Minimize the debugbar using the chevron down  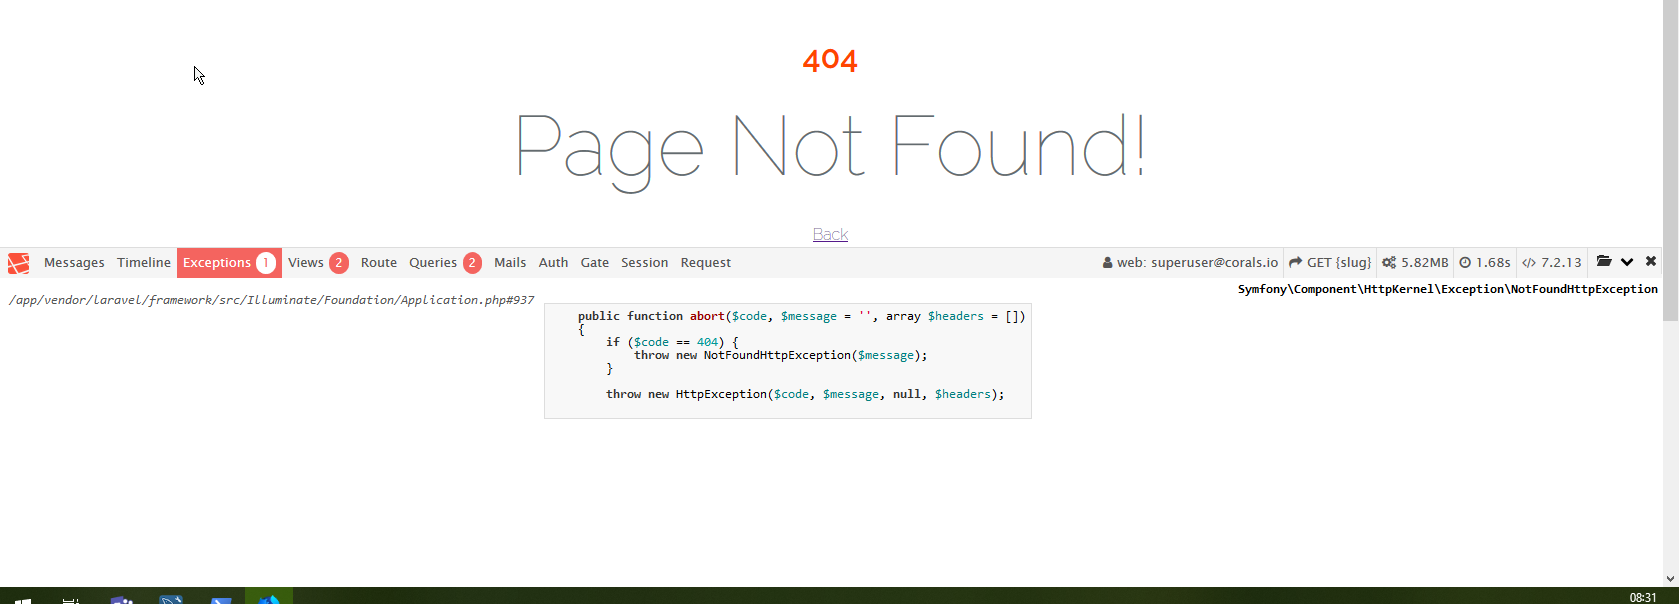tap(1627, 262)
